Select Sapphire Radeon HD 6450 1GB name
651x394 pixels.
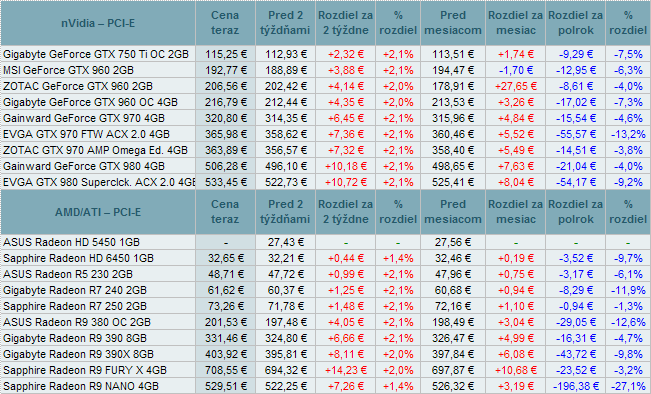[78, 259]
